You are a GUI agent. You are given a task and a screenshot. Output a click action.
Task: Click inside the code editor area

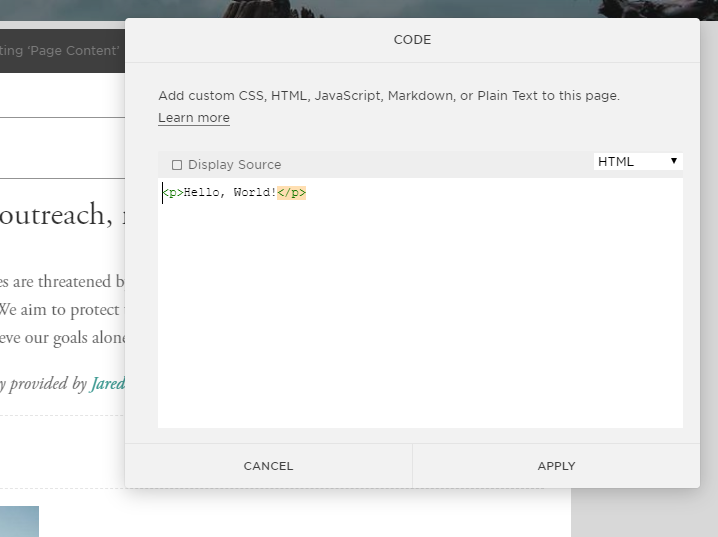420,303
